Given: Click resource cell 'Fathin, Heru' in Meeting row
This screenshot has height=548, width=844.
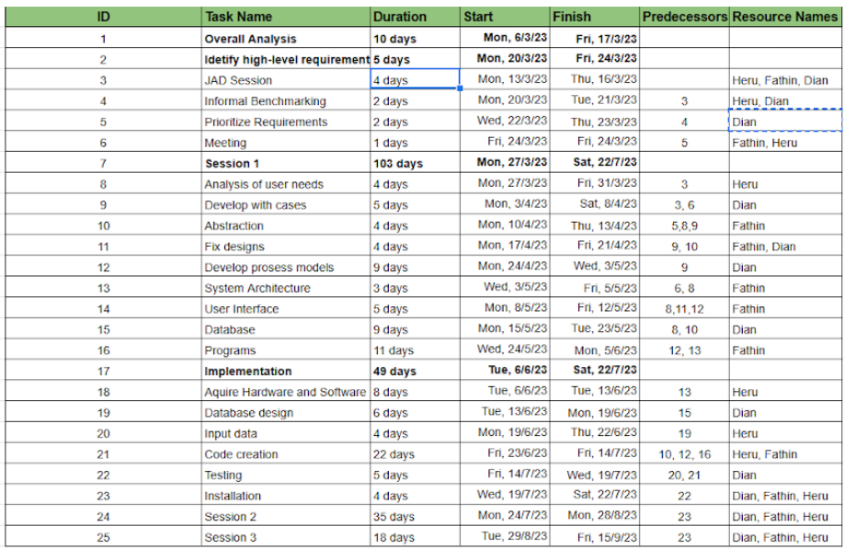Looking at the screenshot, I should pos(786,143).
